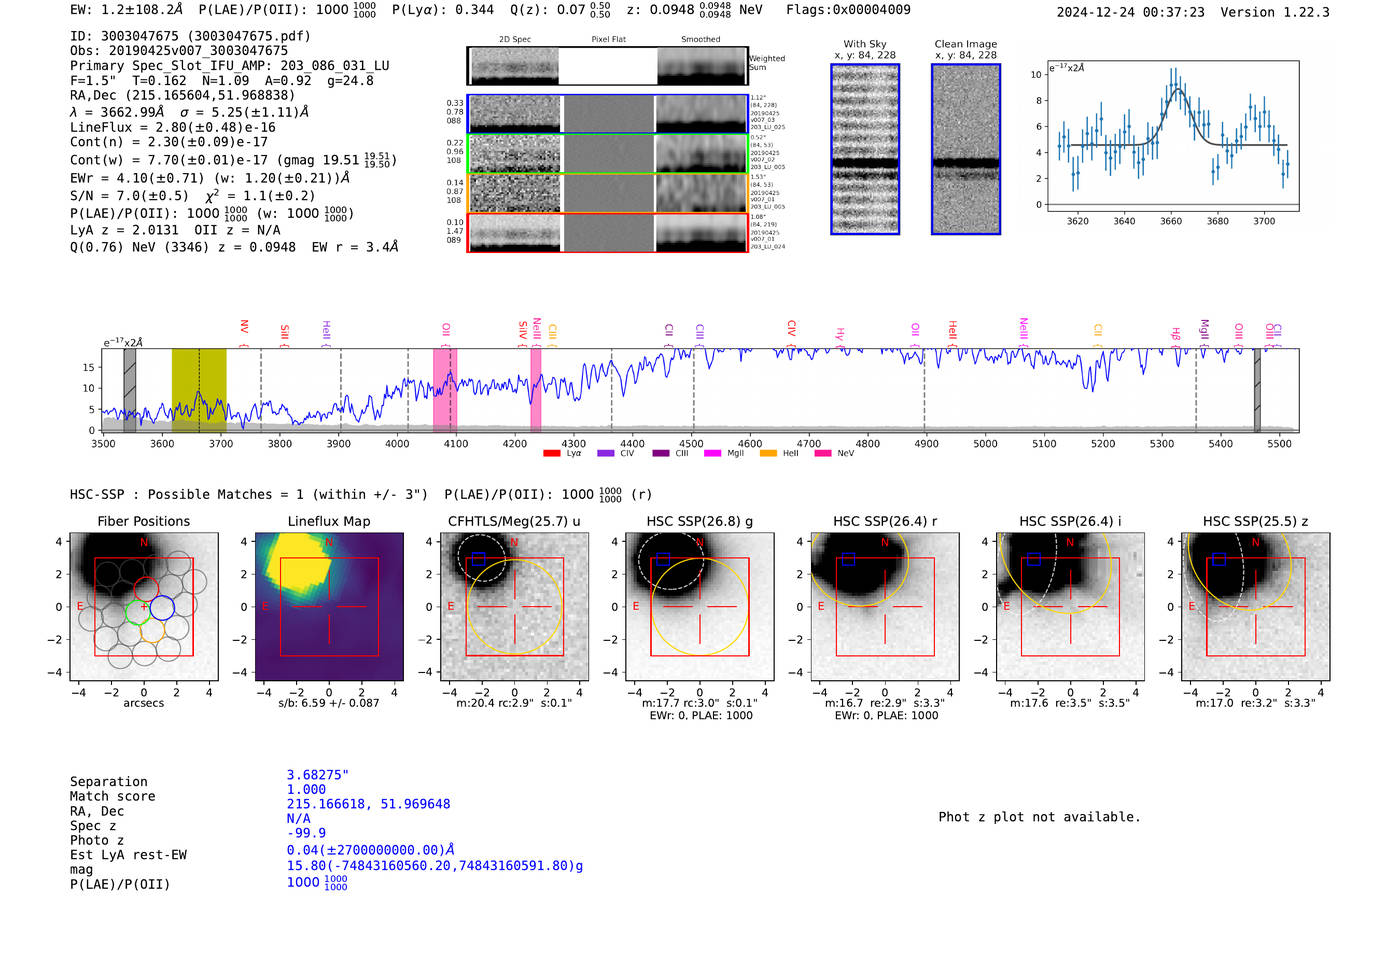
Task: Select the EWr = 4.10(±0.71) line
Action: coord(210,178)
